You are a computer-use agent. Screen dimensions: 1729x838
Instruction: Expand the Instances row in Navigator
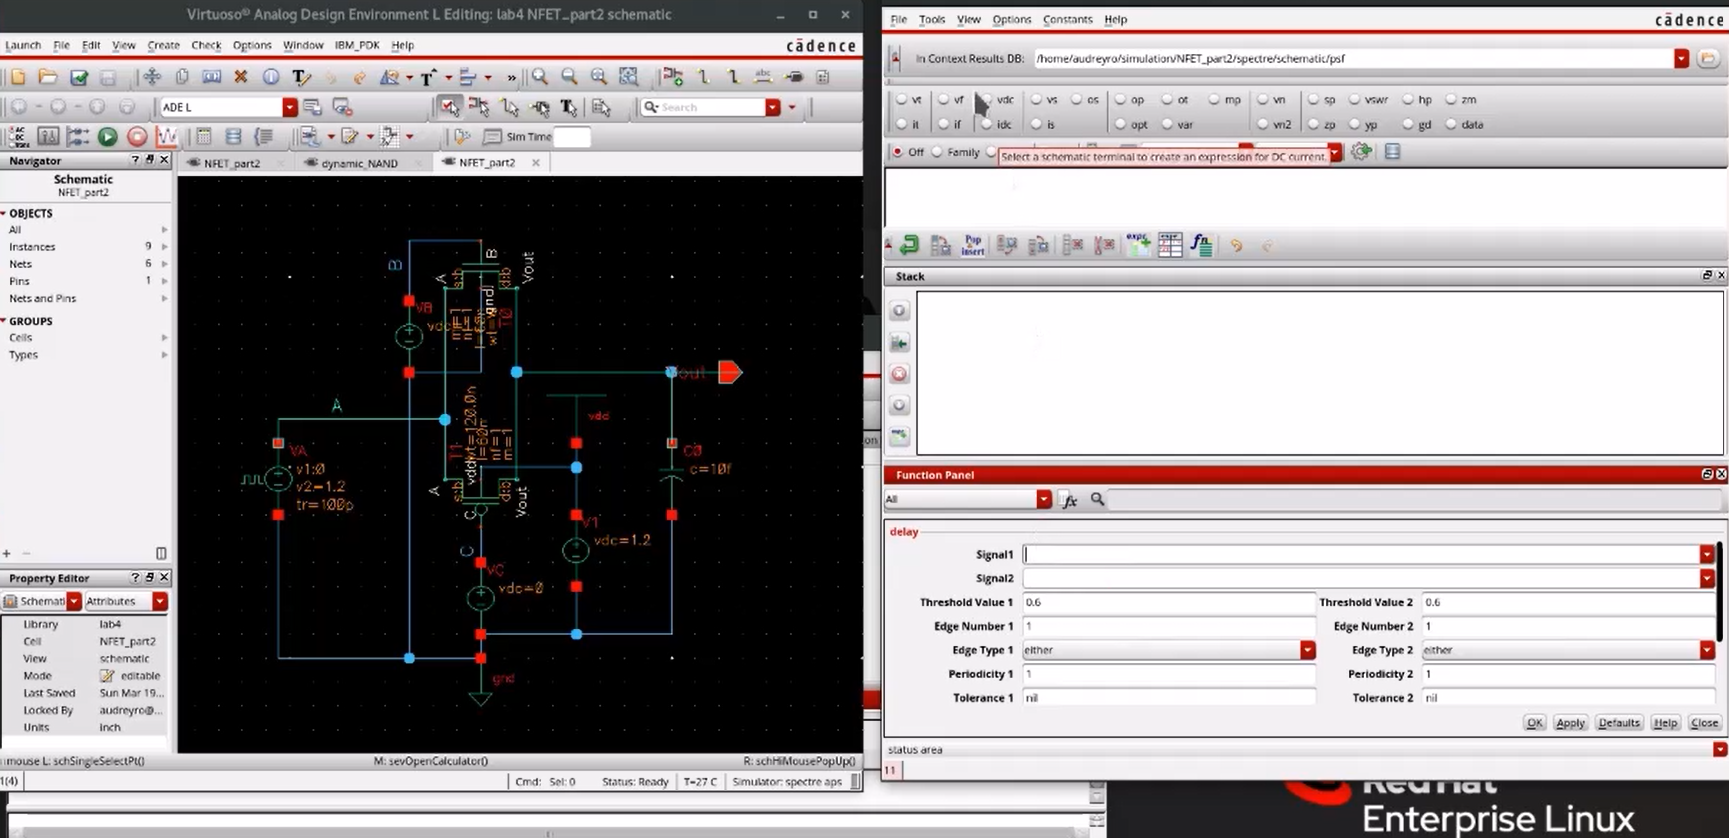point(164,247)
